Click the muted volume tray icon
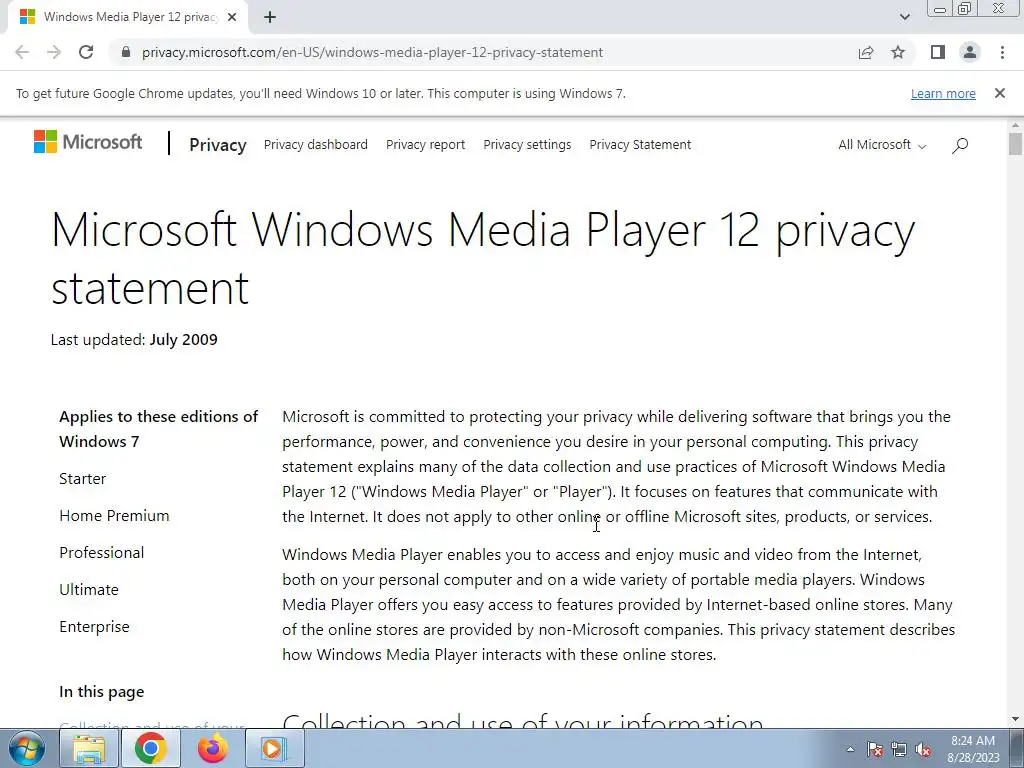 (x=923, y=749)
